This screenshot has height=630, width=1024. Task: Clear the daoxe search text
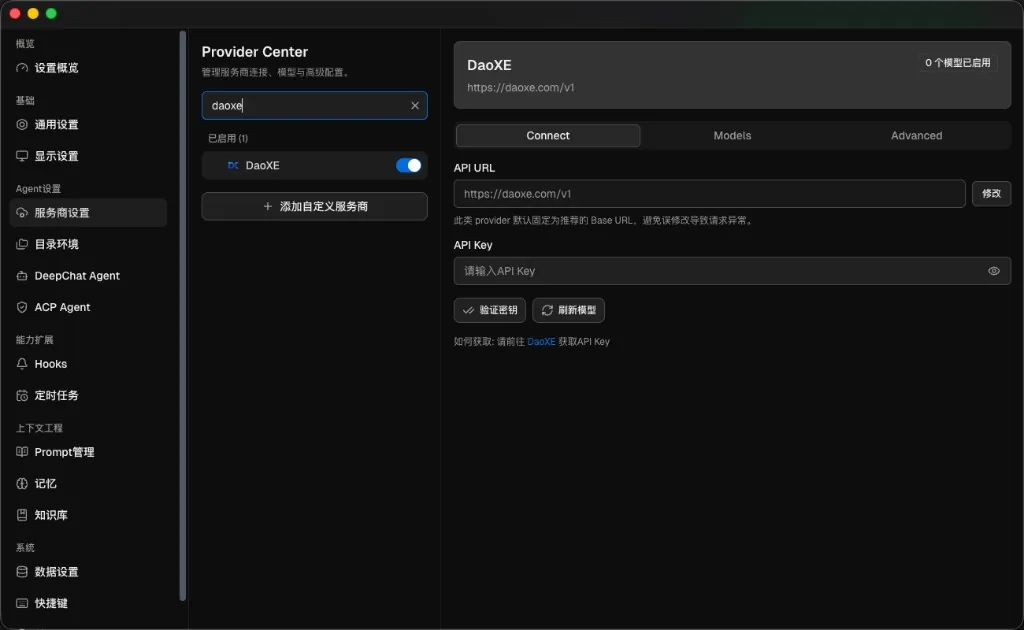pos(415,106)
